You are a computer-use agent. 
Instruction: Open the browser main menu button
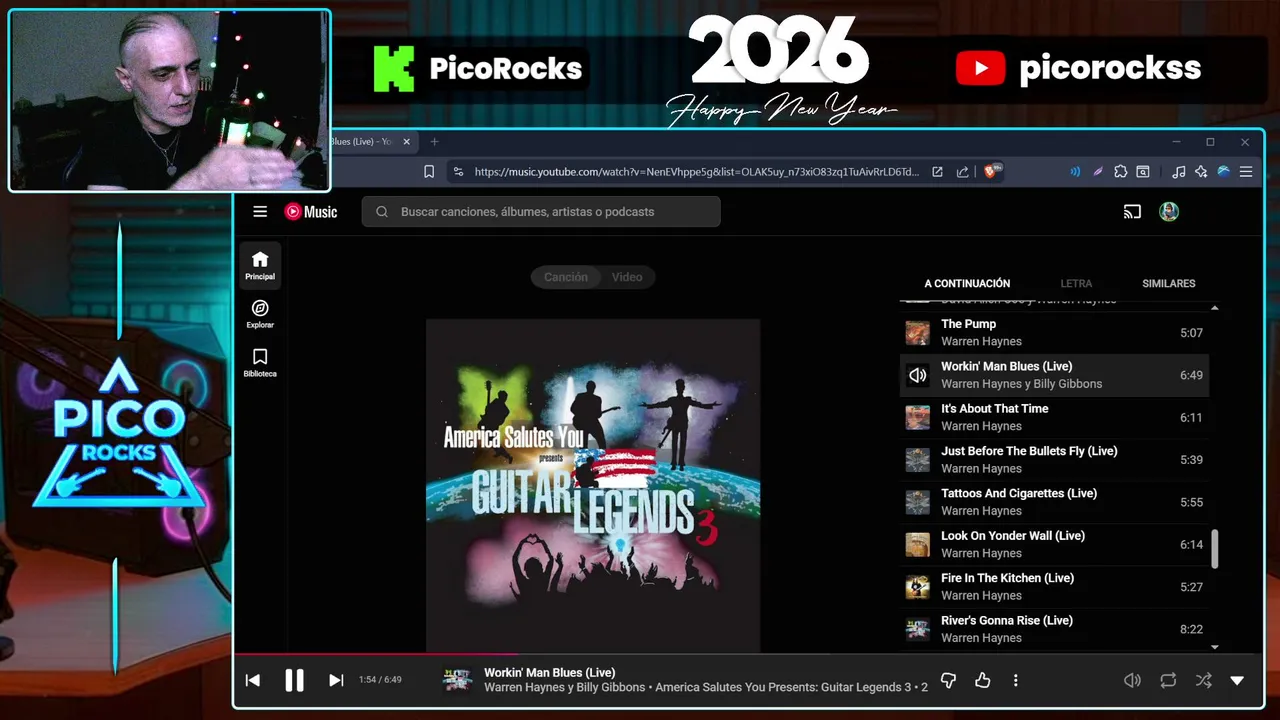click(x=1246, y=172)
